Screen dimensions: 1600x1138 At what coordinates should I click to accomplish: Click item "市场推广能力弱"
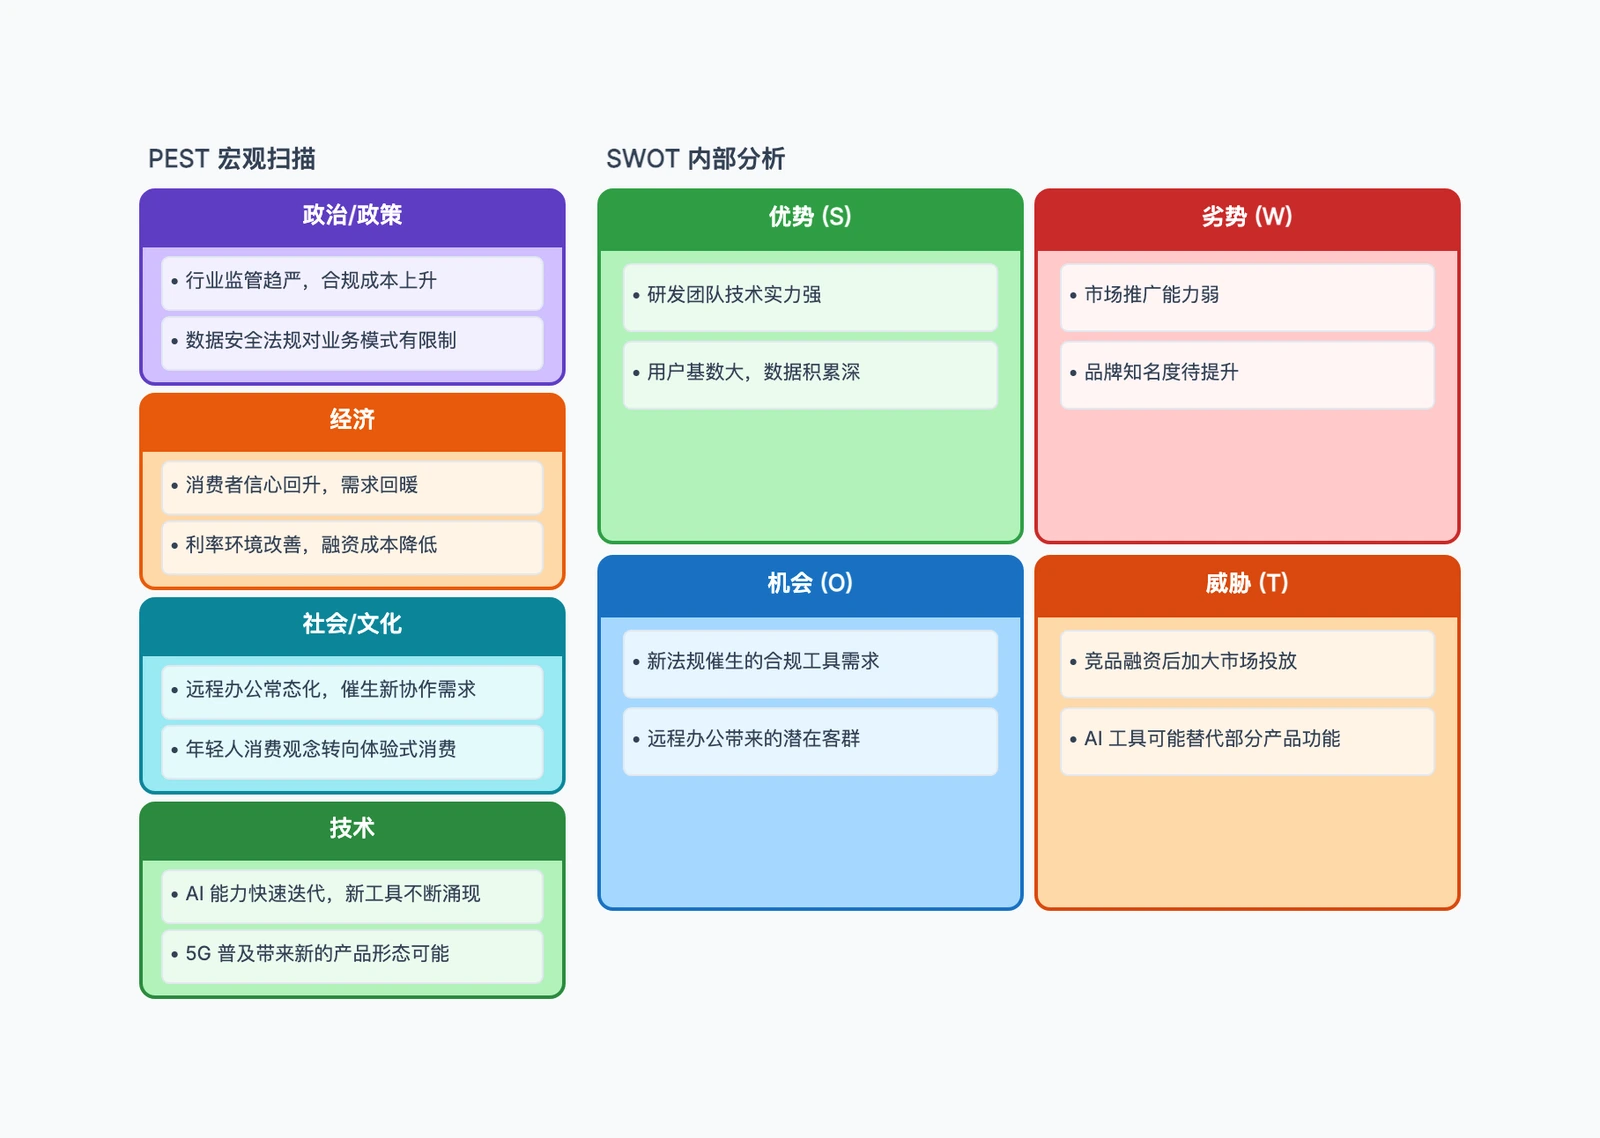pyautogui.click(x=1247, y=296)
